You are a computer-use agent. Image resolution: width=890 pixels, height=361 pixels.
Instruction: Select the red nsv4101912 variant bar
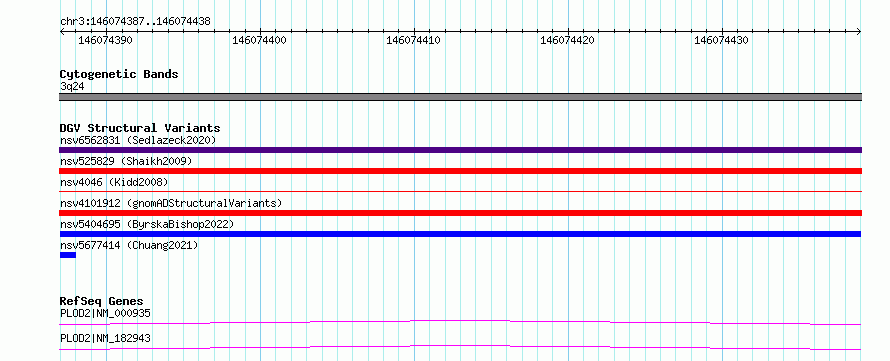pos(460,213)
